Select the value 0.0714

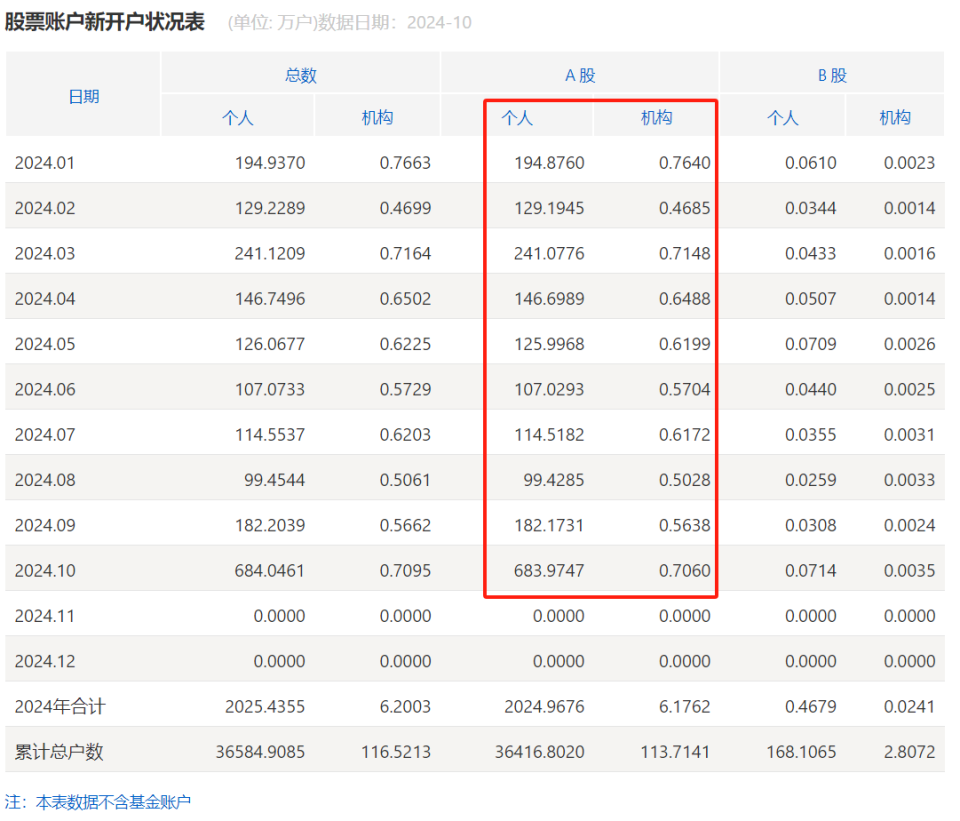coord(811,571)
